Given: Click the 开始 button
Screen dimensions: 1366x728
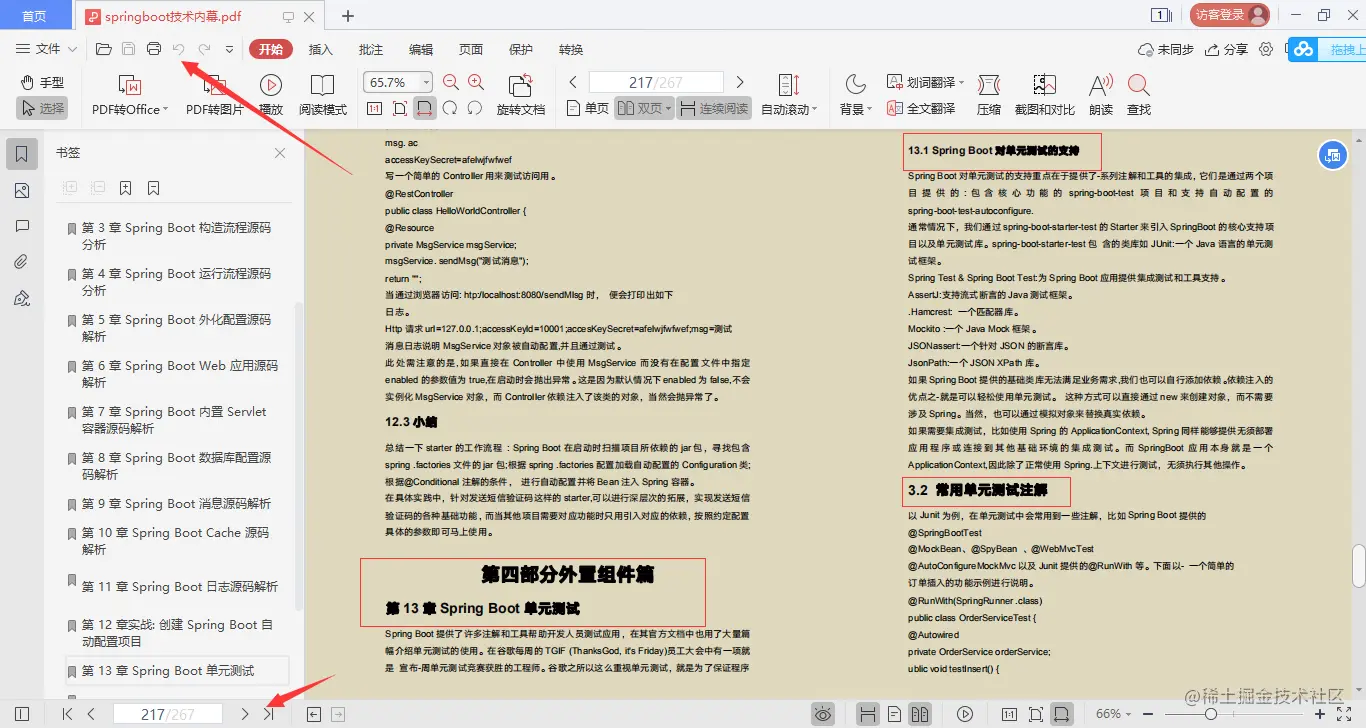Looking at the screenshot, I should [269, 48].
